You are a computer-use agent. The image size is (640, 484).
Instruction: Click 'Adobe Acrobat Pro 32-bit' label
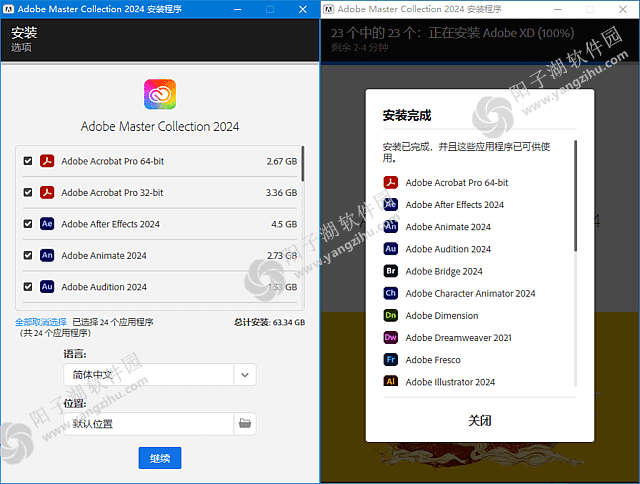[112, 193]
